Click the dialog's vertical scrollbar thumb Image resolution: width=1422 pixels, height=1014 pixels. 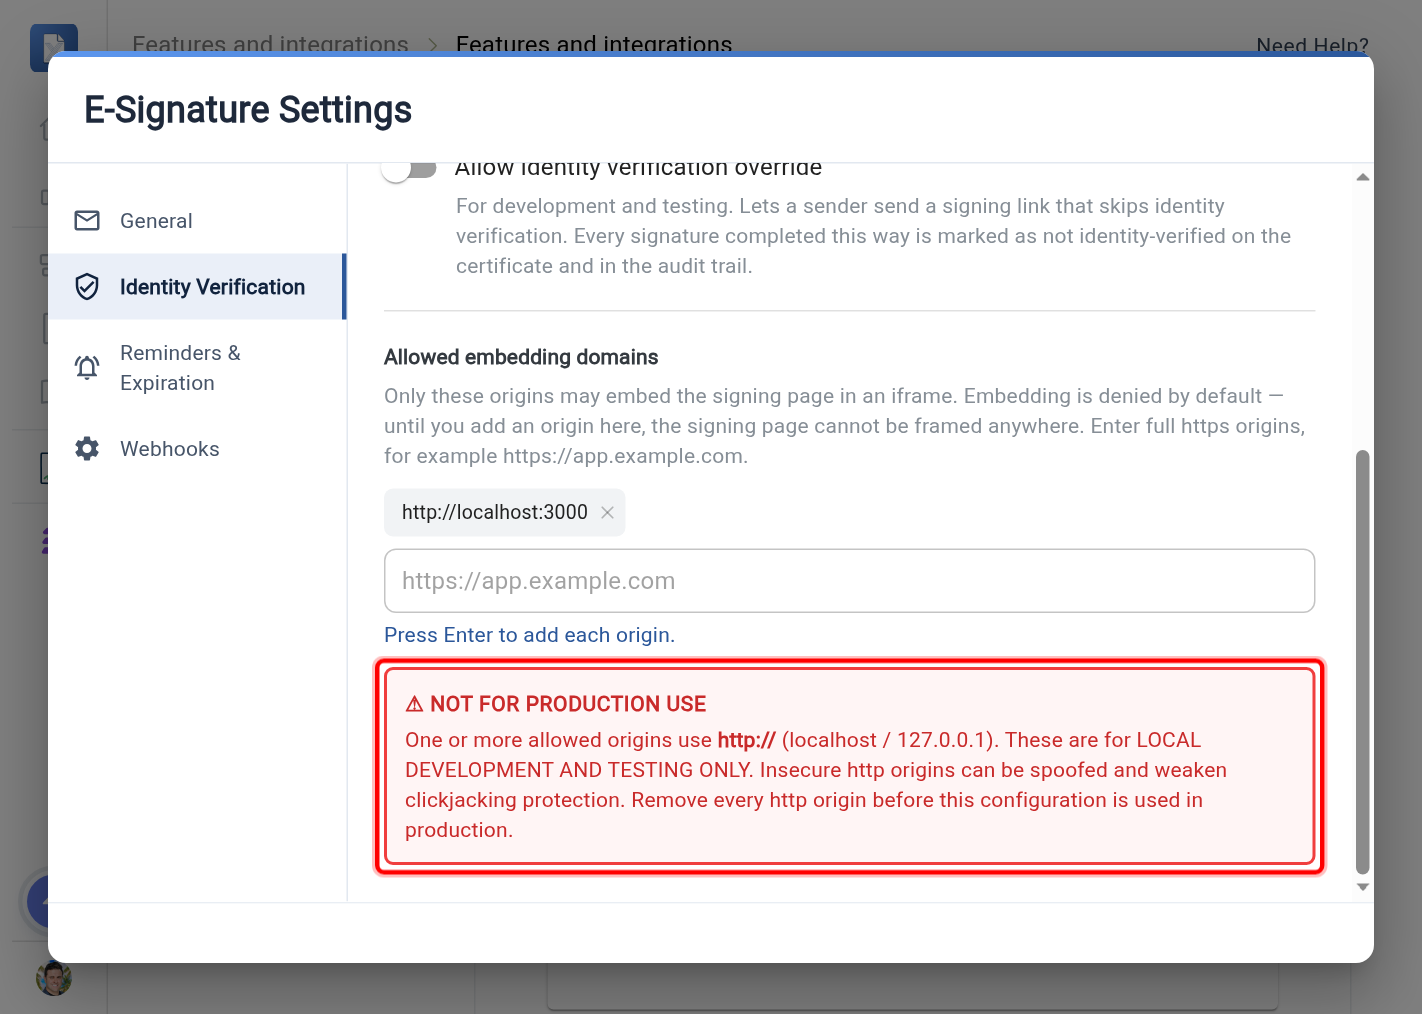point(1362,662)
